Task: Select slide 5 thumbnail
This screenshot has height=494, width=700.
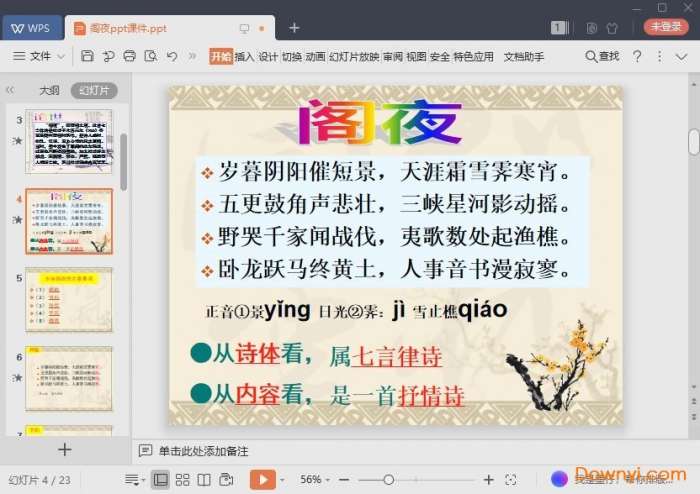Action: click(x=69, y=300)
